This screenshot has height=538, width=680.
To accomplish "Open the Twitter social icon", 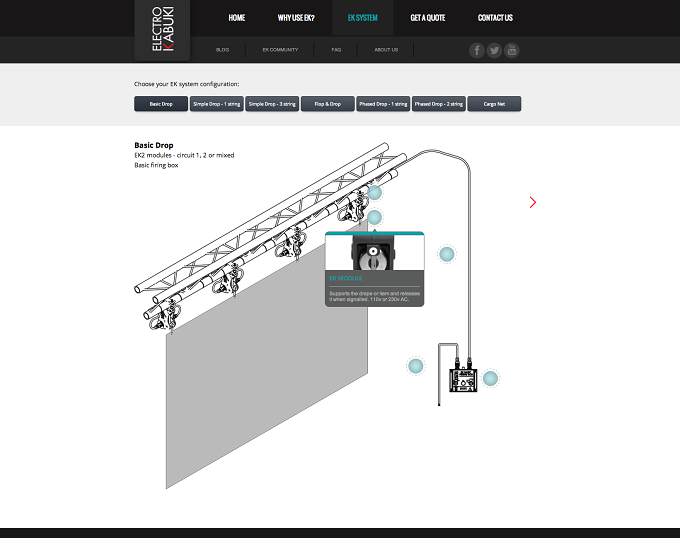I will click(x=494, y=50).
